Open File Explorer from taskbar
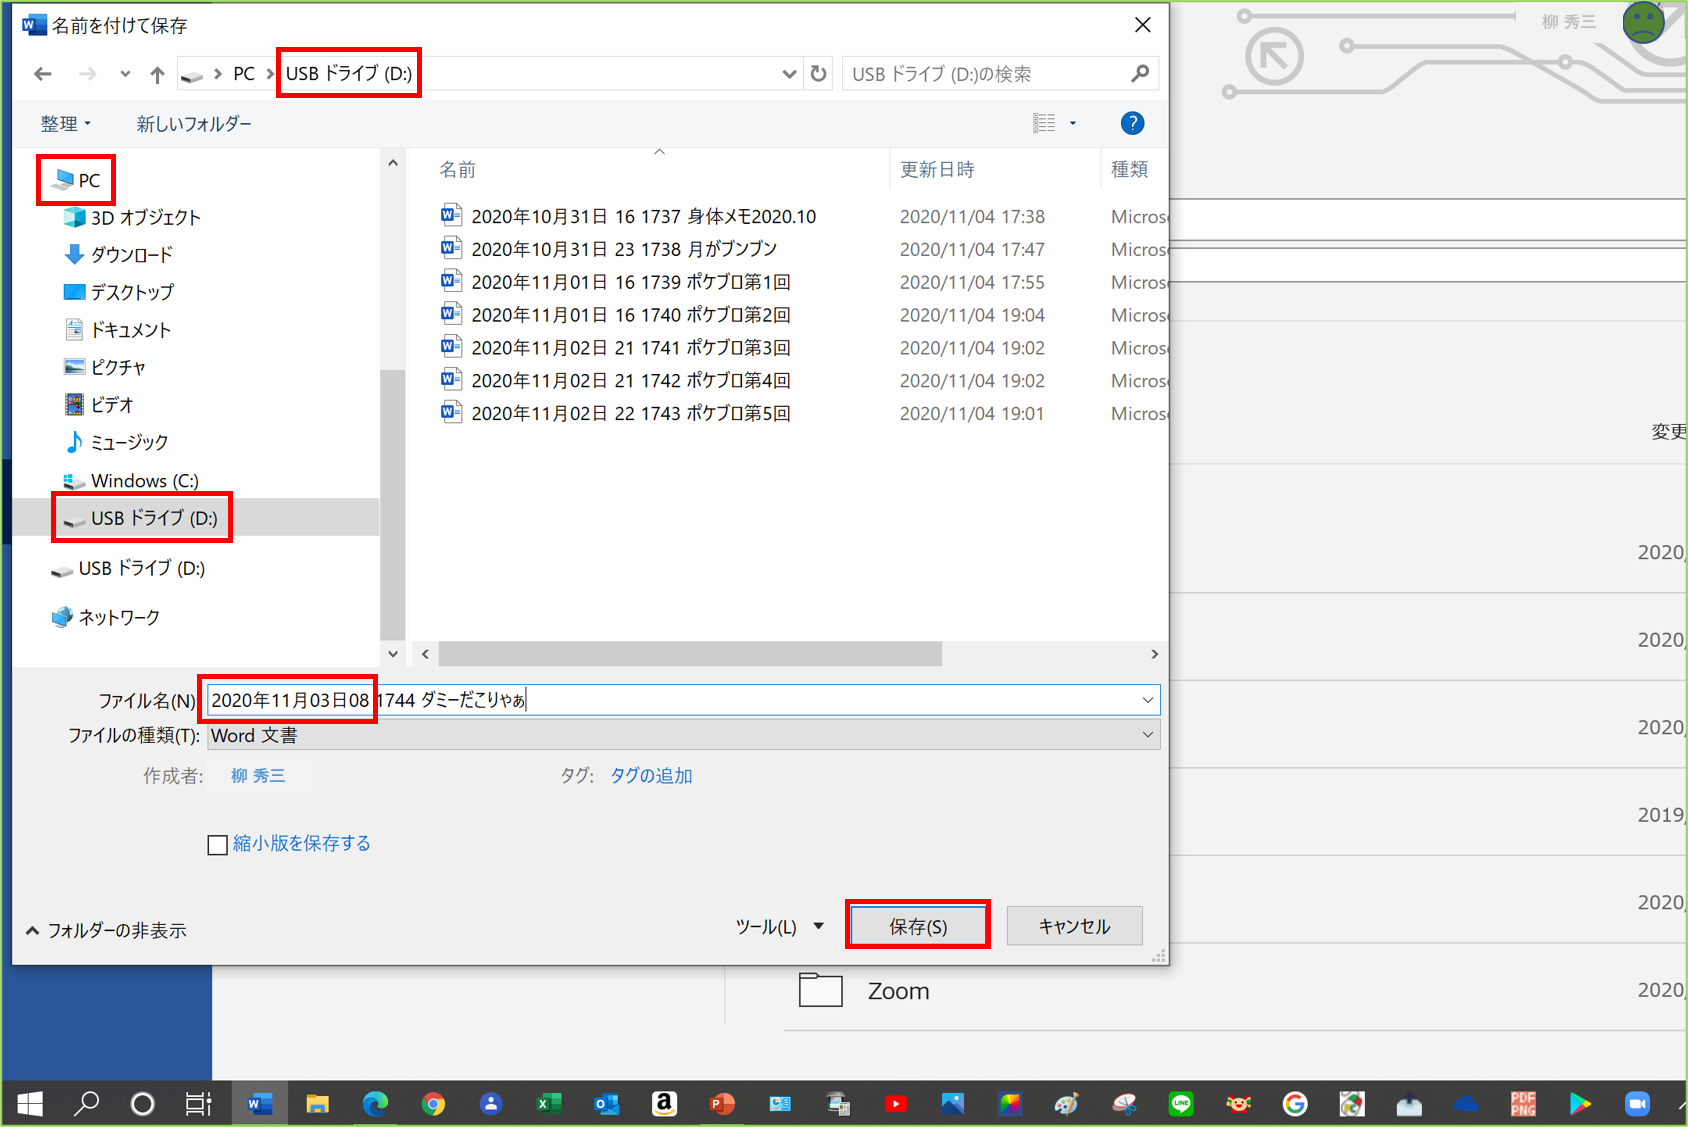Screen dimensions: 1688x1127 point(318,1104)
